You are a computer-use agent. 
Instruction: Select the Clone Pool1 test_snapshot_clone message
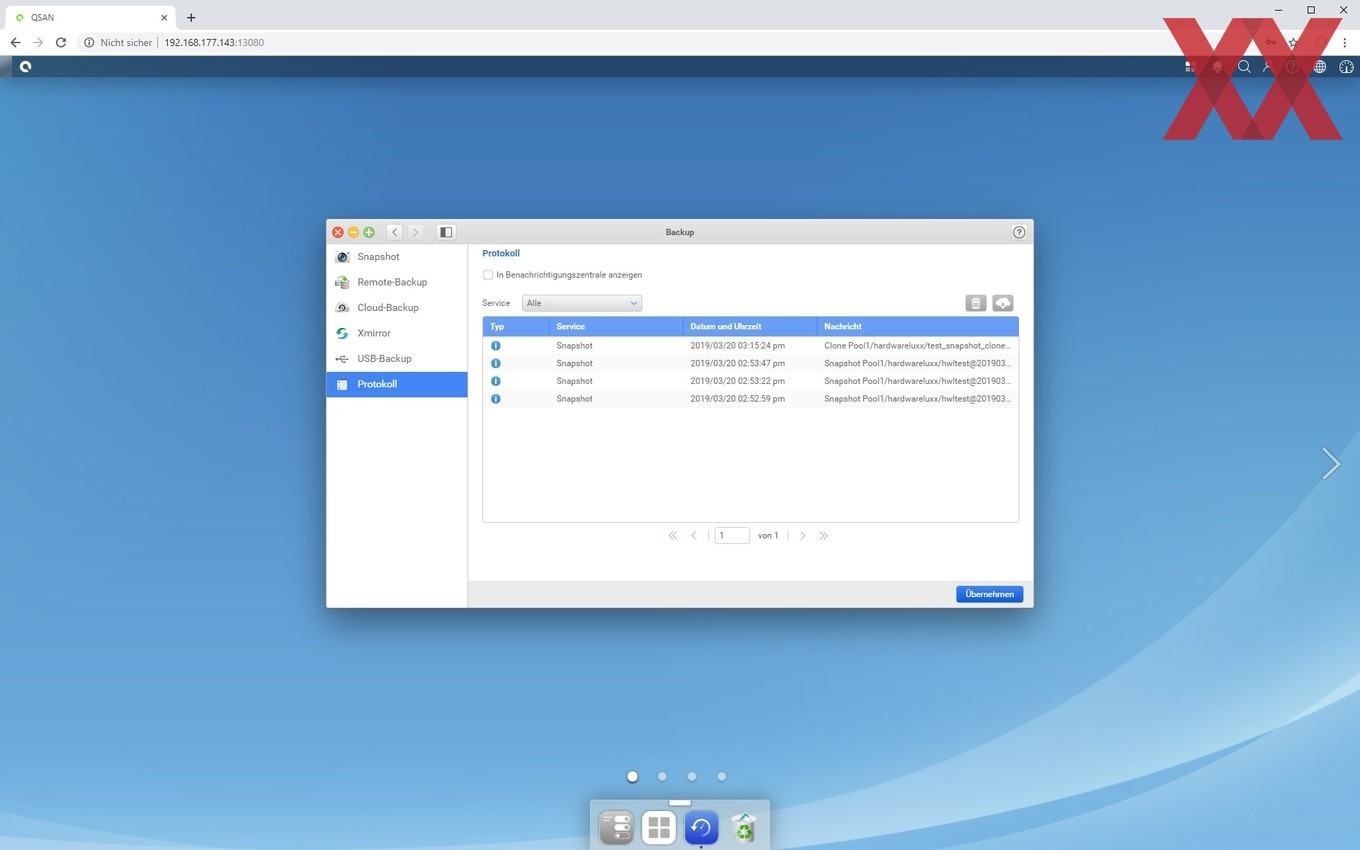pyautogui.click(x=917, y=346)
